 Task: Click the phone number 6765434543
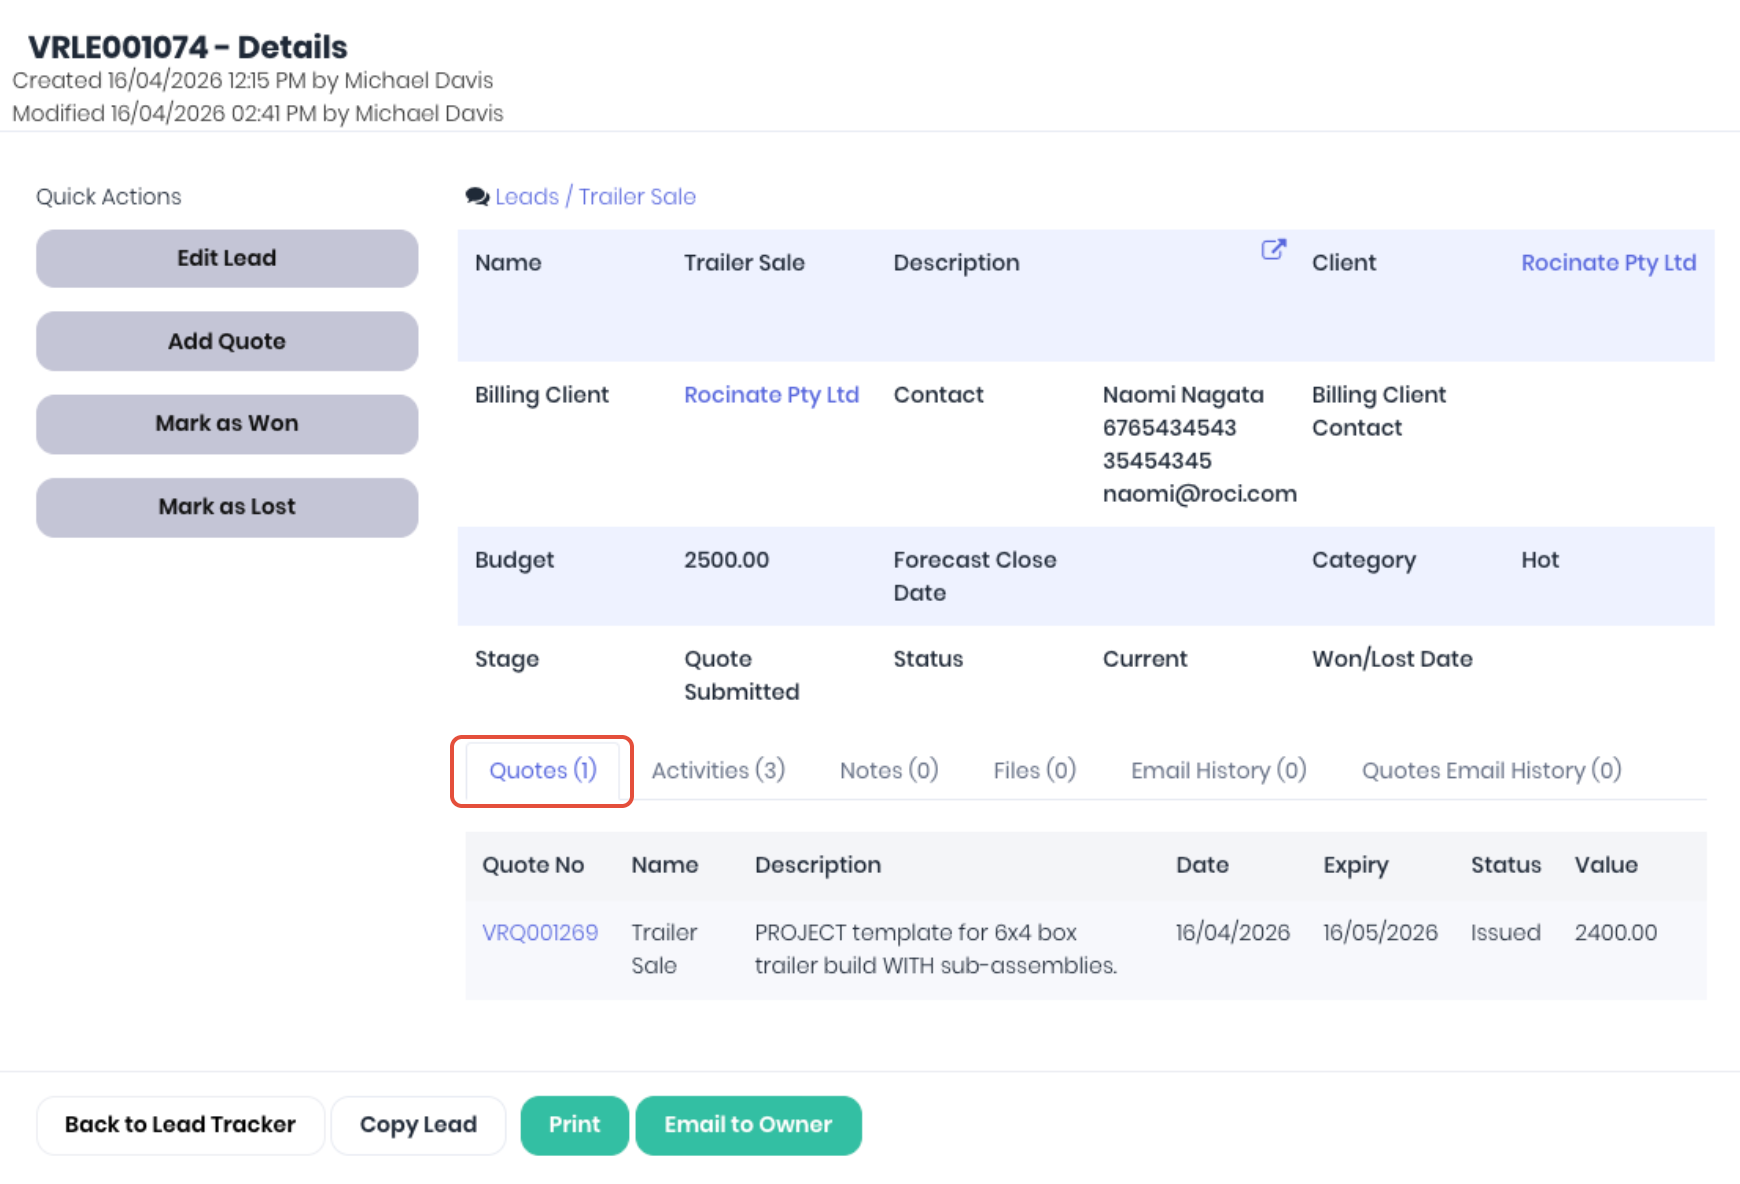pyautogui.click(x=1169, y=428)
